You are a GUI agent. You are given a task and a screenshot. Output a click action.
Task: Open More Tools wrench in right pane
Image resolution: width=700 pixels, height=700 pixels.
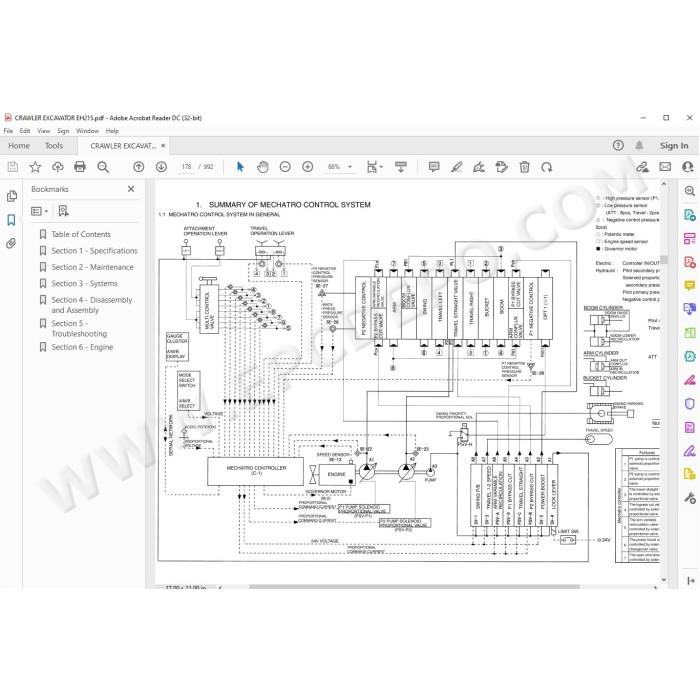690,498
